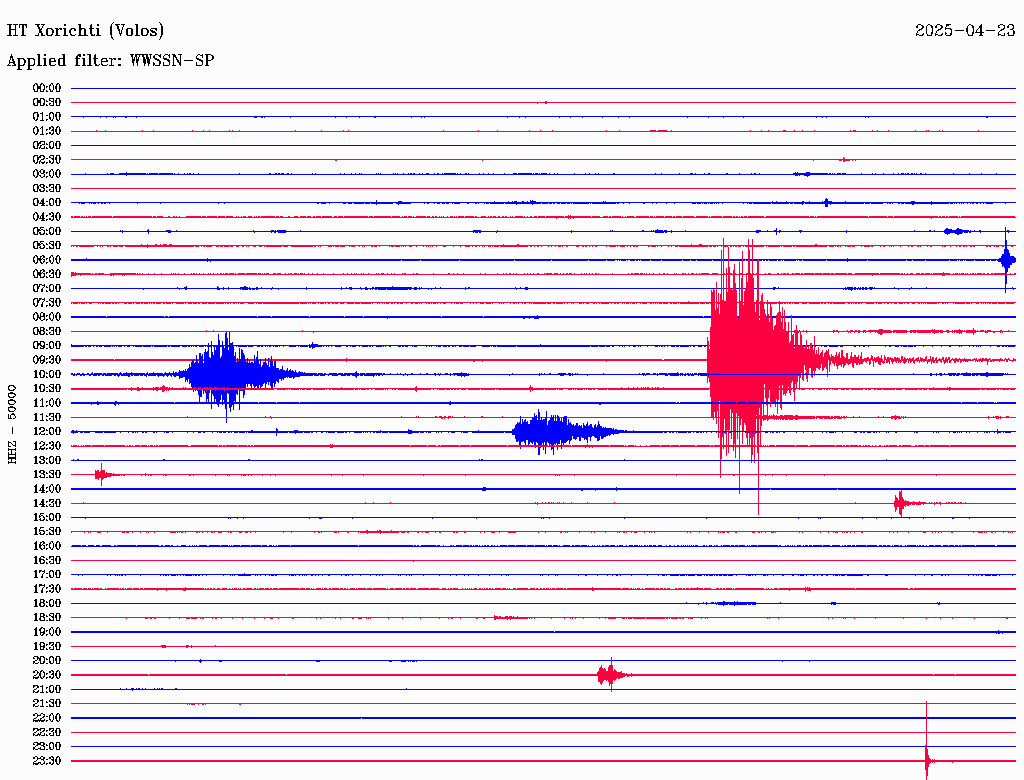Select the 09:00 time label
This screenshot has width=1024, height=780.
[47, 346]
